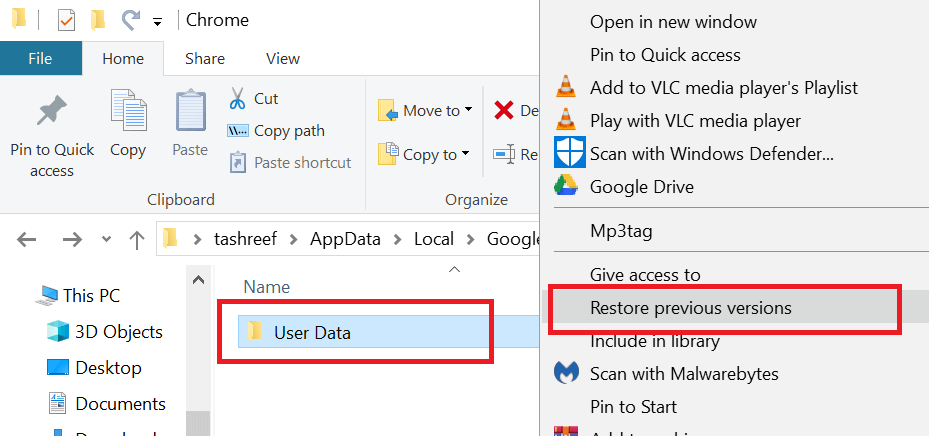This screenshot has width=932, height=436.
Task: Click the Paste ribbon button
Action: pyautogui.click(x=190, y=125)
